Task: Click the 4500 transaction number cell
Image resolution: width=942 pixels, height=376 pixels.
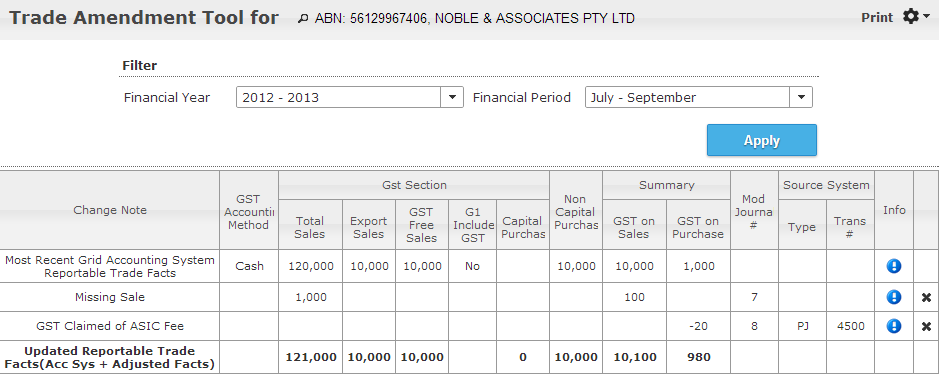Action: 850,326
